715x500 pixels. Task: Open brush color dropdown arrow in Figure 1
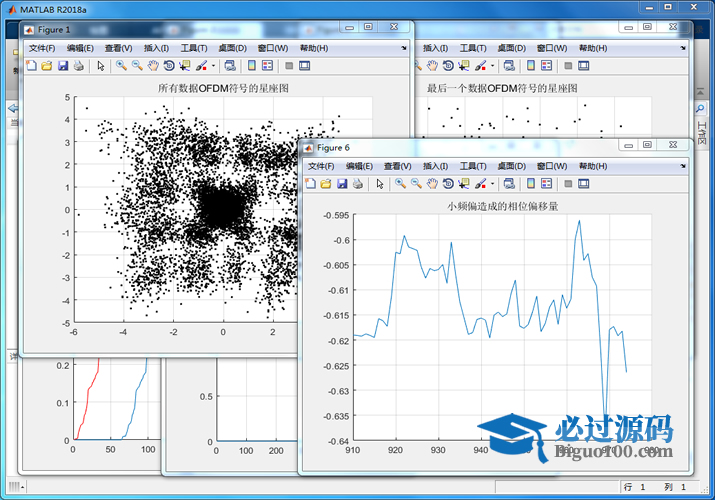coord(213,66)
